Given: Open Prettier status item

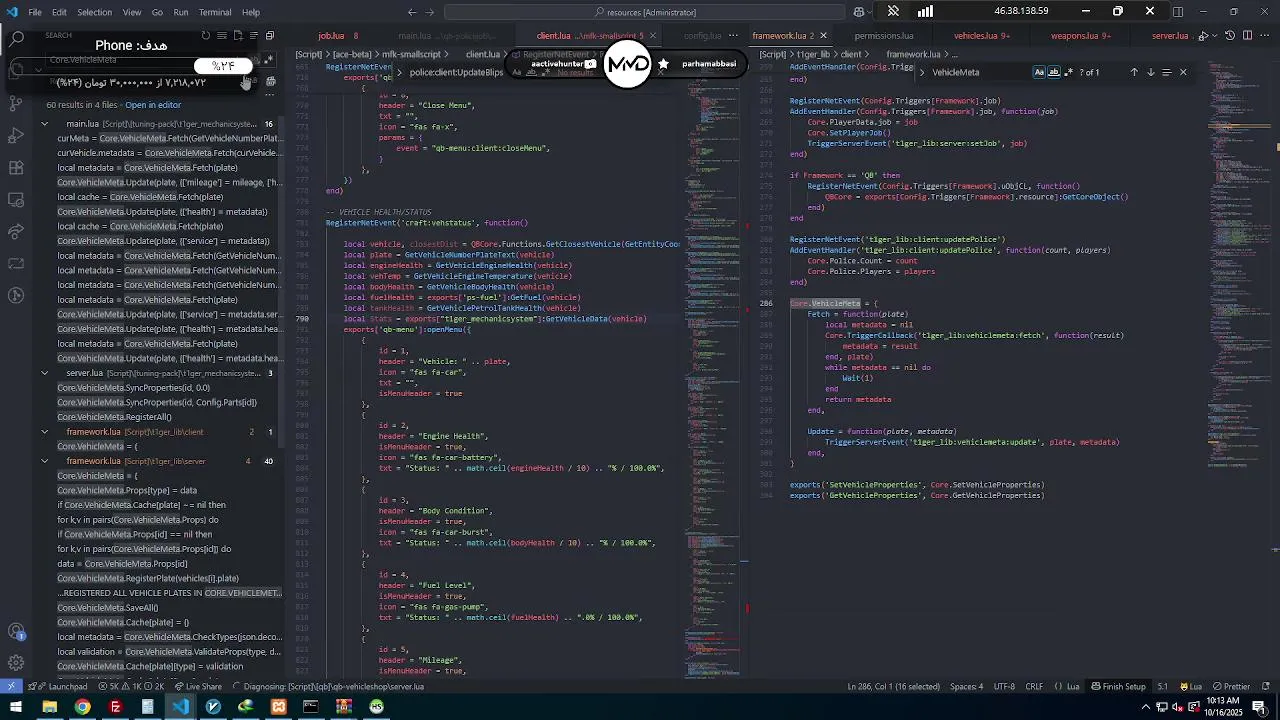Looking at the screenshot, I should (1231, 687).
